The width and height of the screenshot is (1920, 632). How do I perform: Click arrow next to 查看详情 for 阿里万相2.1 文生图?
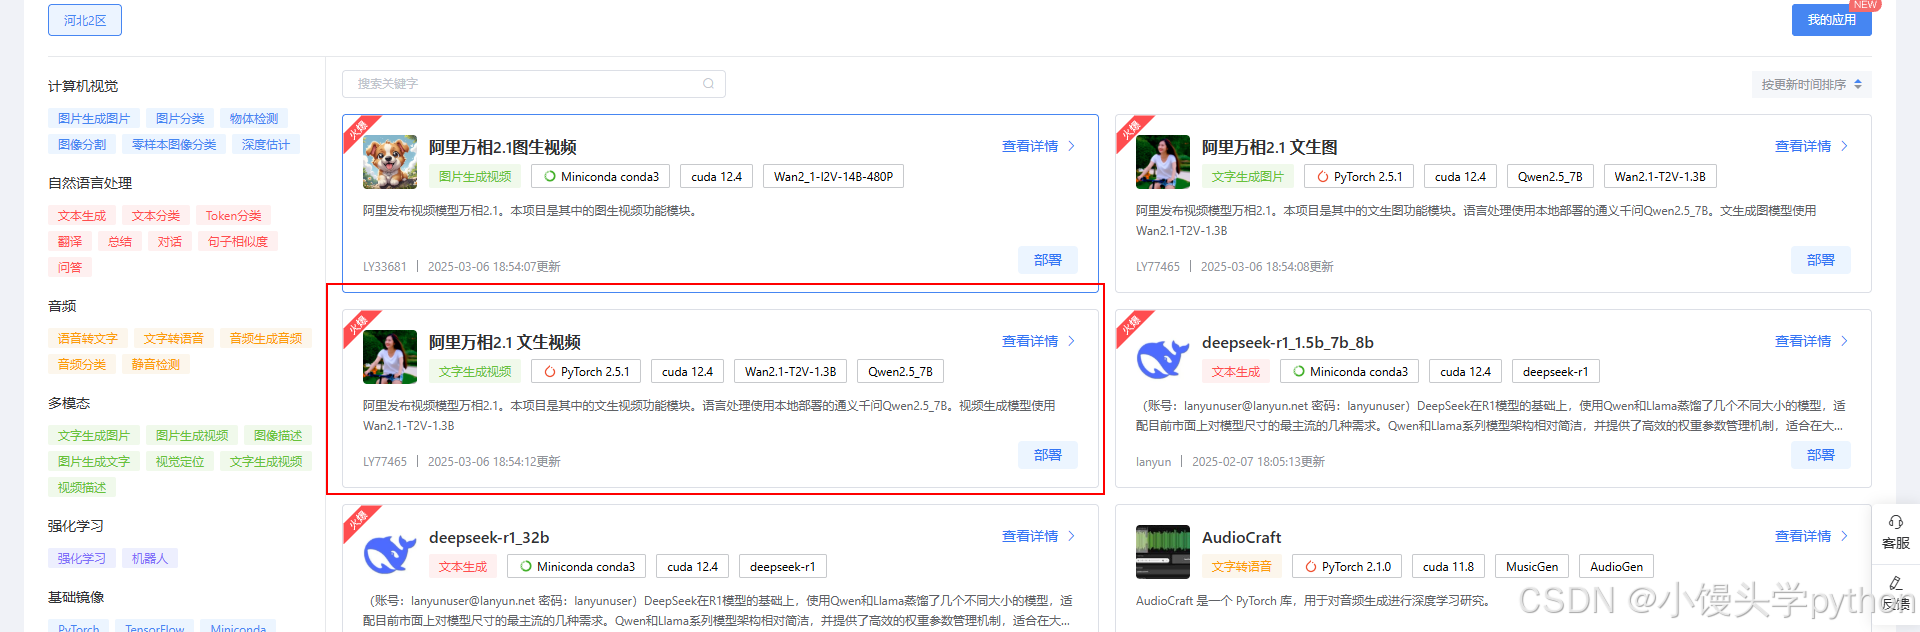[x=1844, y=146]
